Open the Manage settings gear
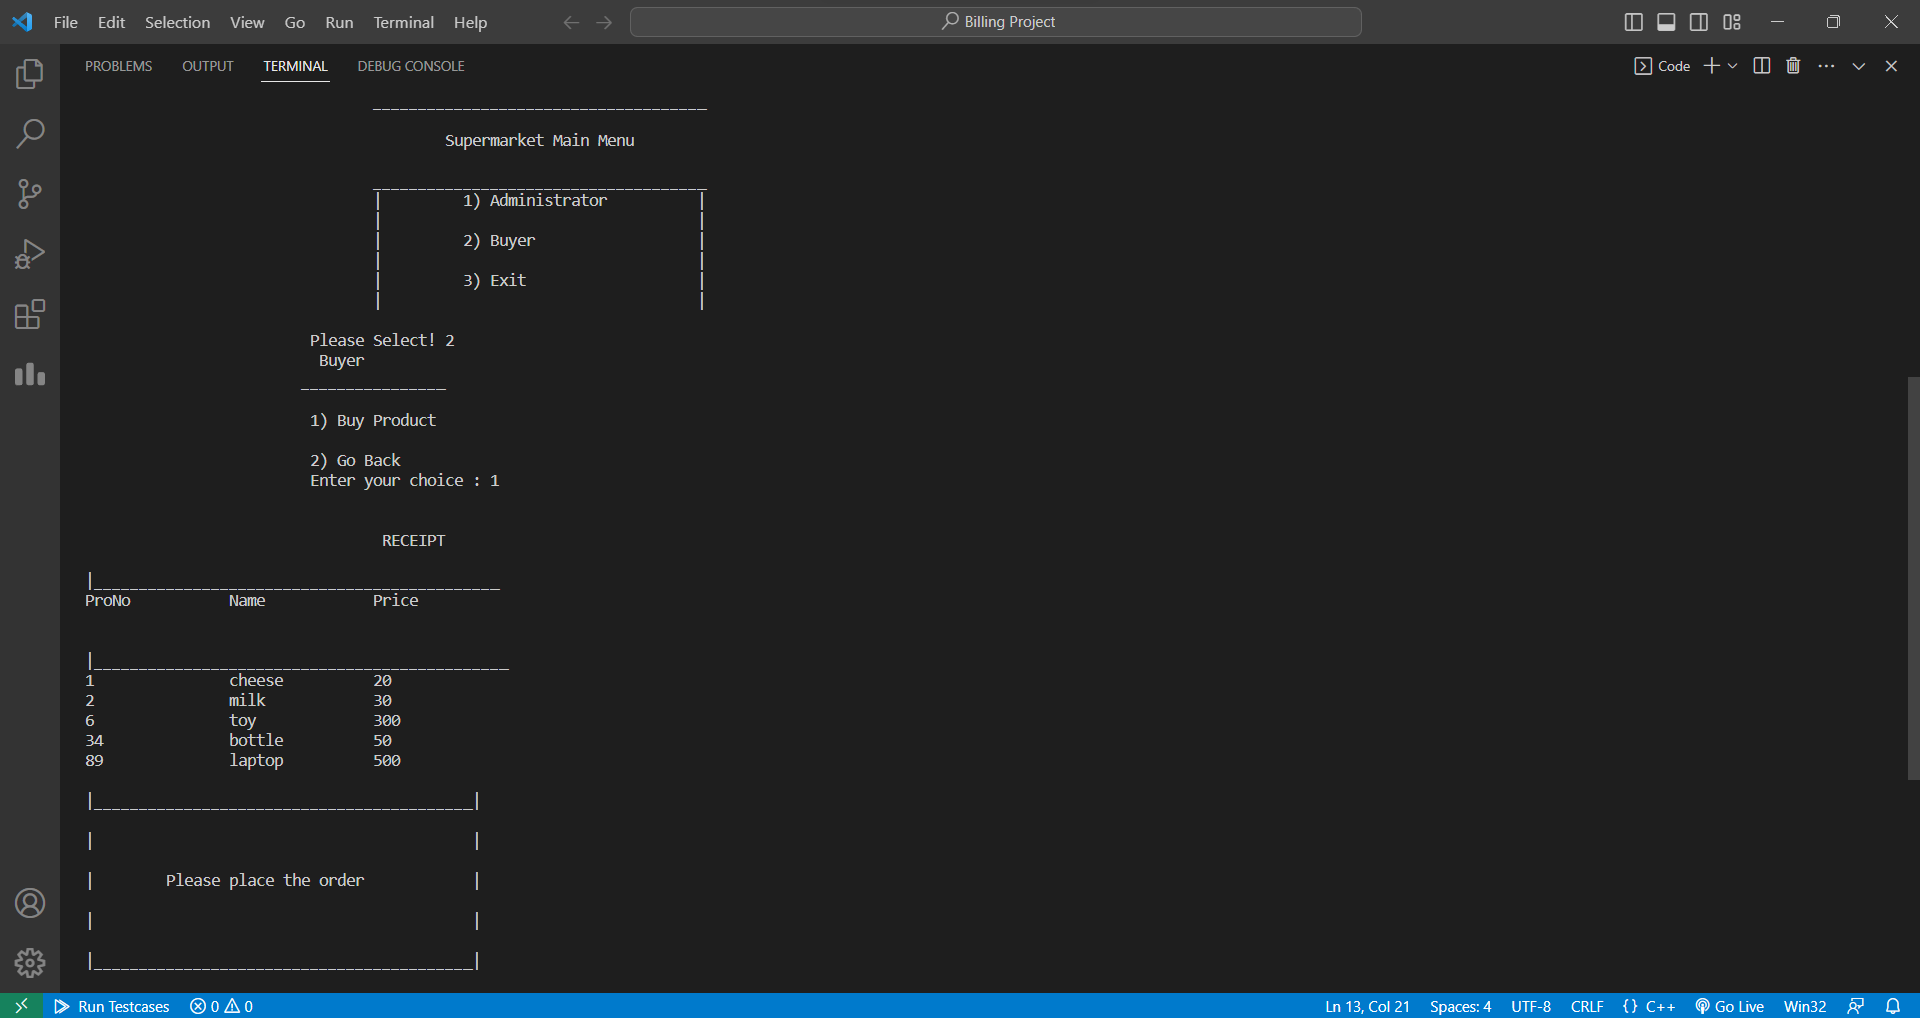1920x1018 pixels. pyautogui.click(x=29, y=963)
